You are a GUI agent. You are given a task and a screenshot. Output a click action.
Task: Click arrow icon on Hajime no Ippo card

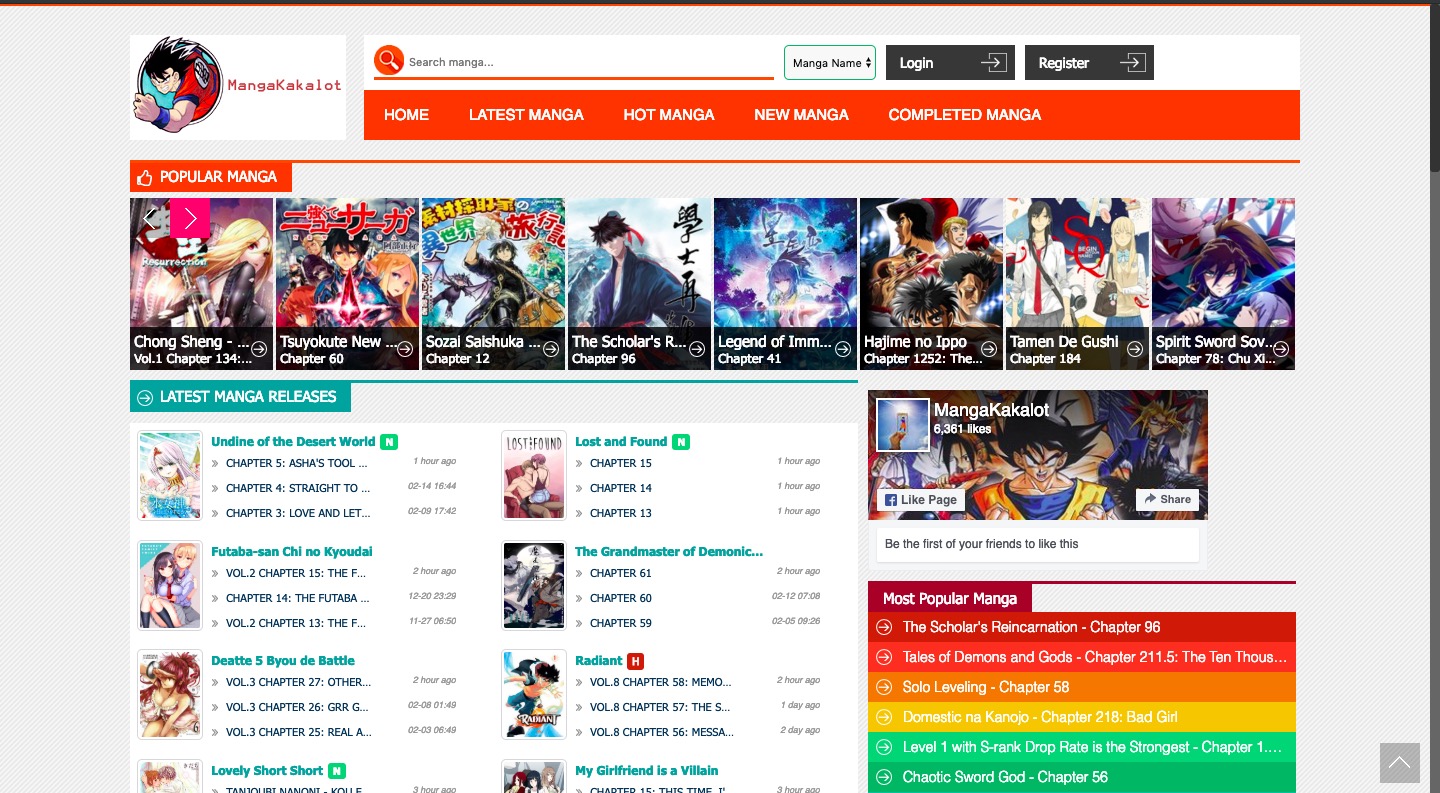tap(989, 349)
